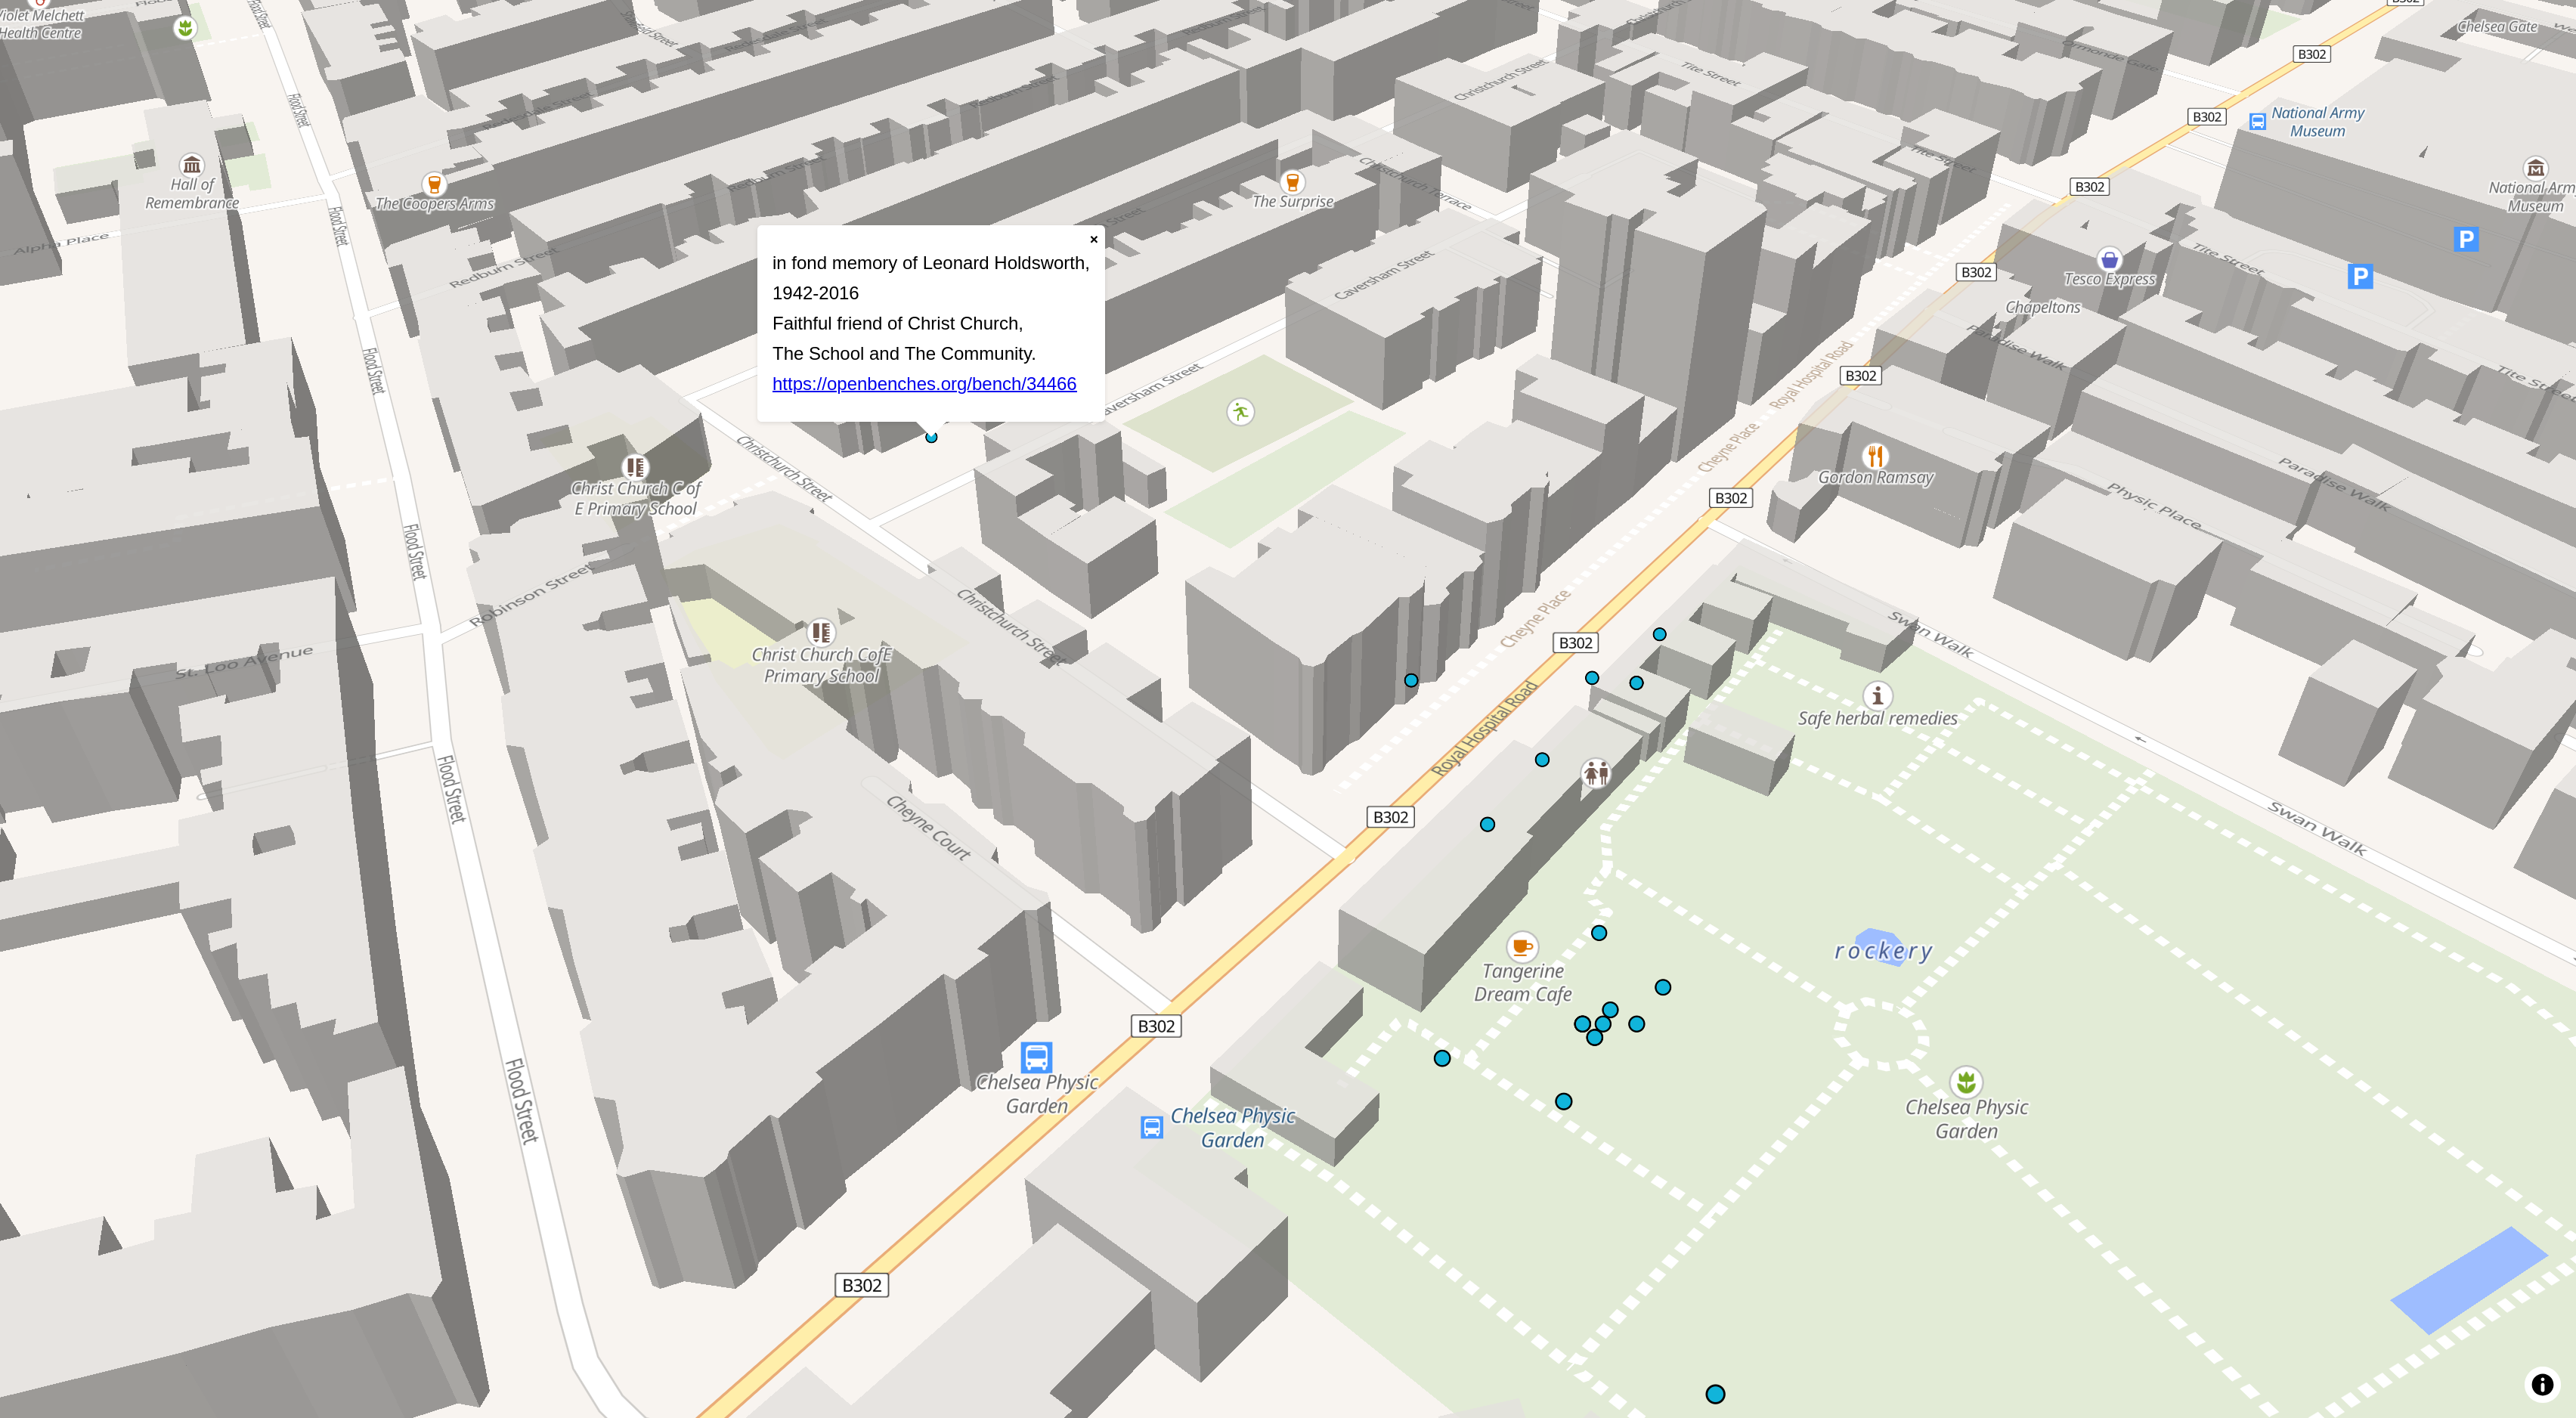Click the Caversham Street label on the building
Screen dimensions: 2576x1418
[x=1383, y=274]
